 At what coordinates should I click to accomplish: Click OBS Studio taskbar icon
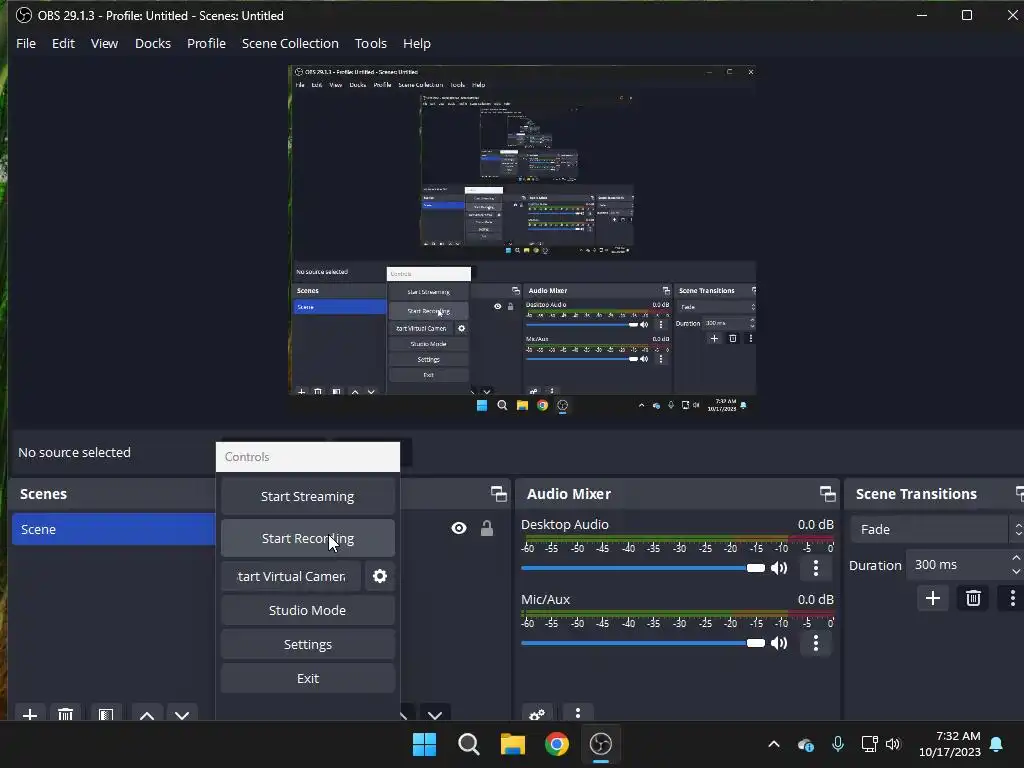coord(601,744)
